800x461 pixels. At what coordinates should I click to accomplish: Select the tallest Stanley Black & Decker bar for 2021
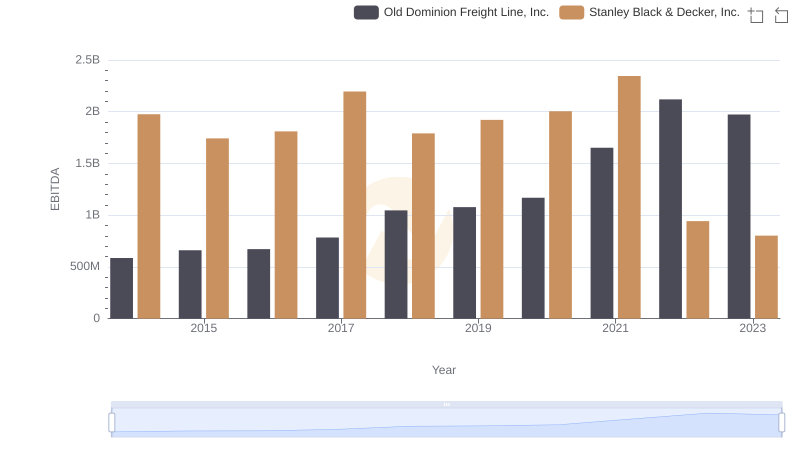click(x=629, y=197)
